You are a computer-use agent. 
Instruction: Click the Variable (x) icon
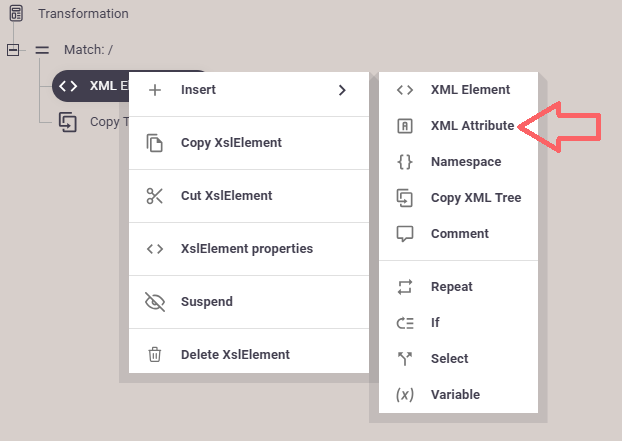pyautogui.click(x=405, y=395)
